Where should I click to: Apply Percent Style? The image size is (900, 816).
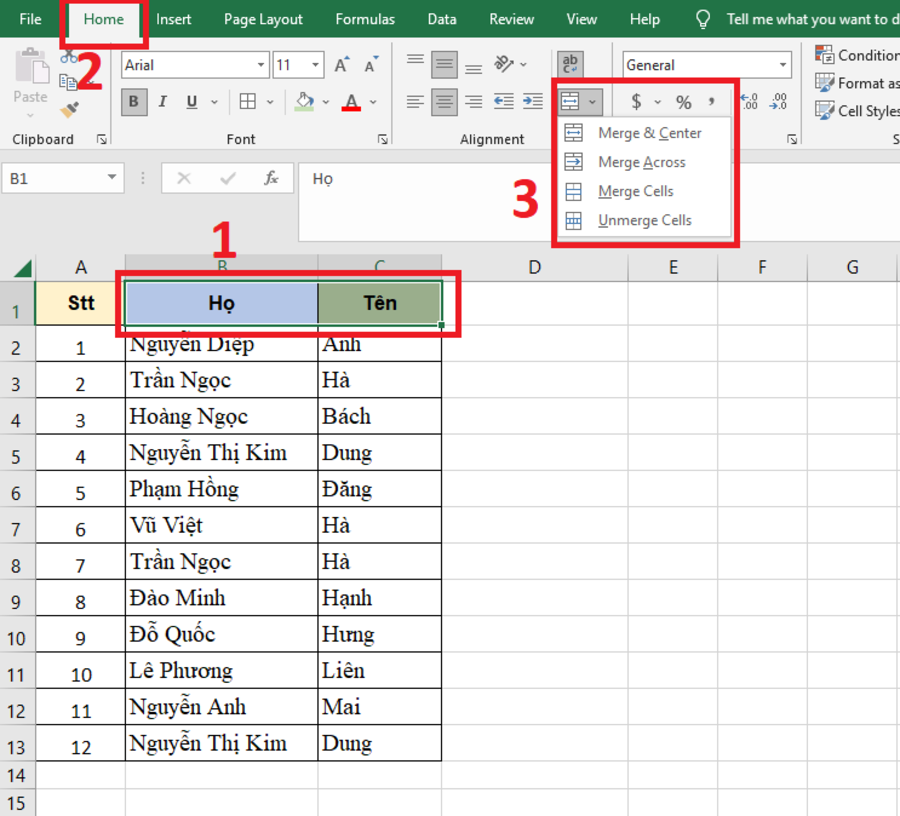(x=683, y=102)
